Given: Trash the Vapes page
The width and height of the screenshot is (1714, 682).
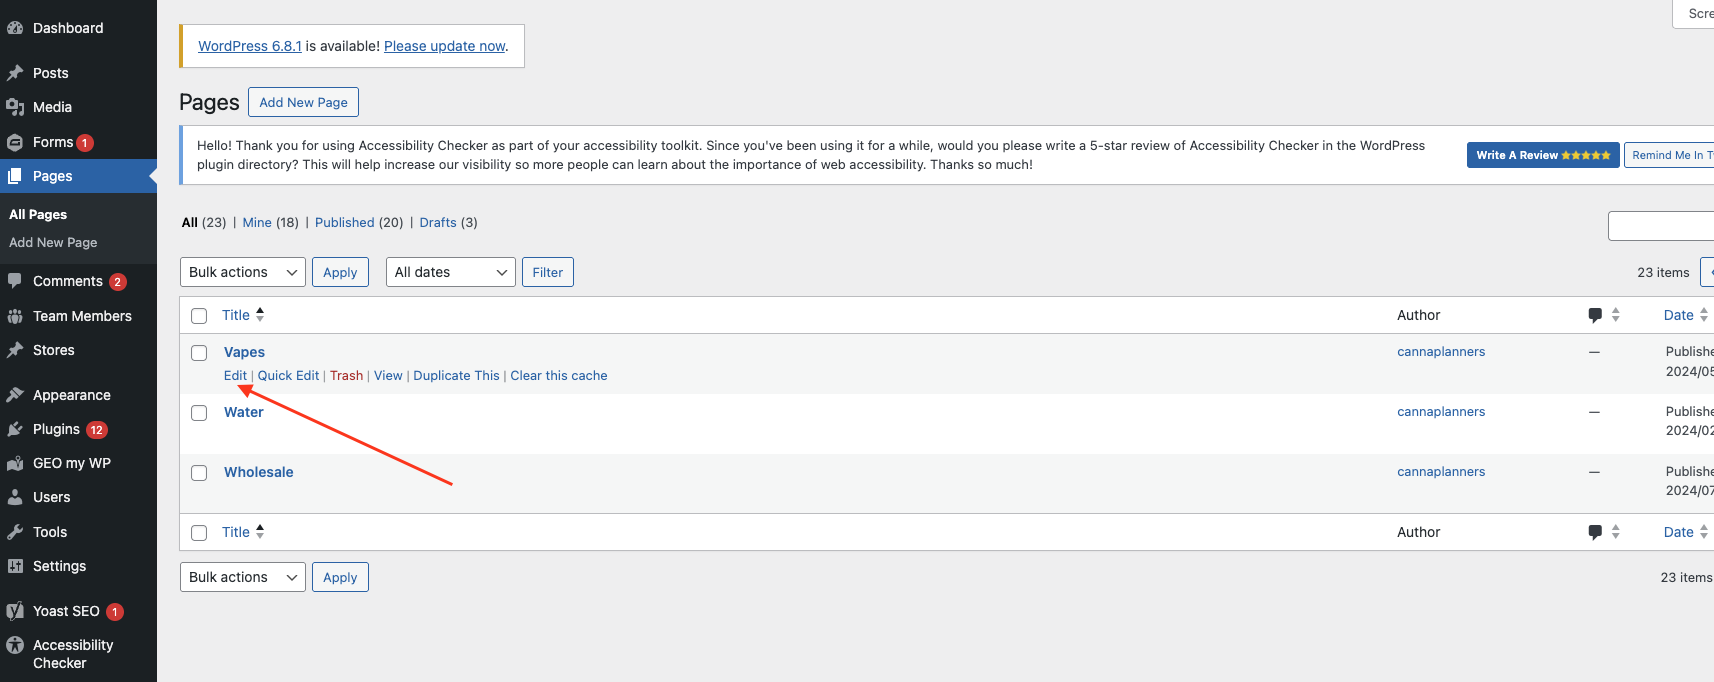Looking at the screenshot, I should [x=347, y=375].
